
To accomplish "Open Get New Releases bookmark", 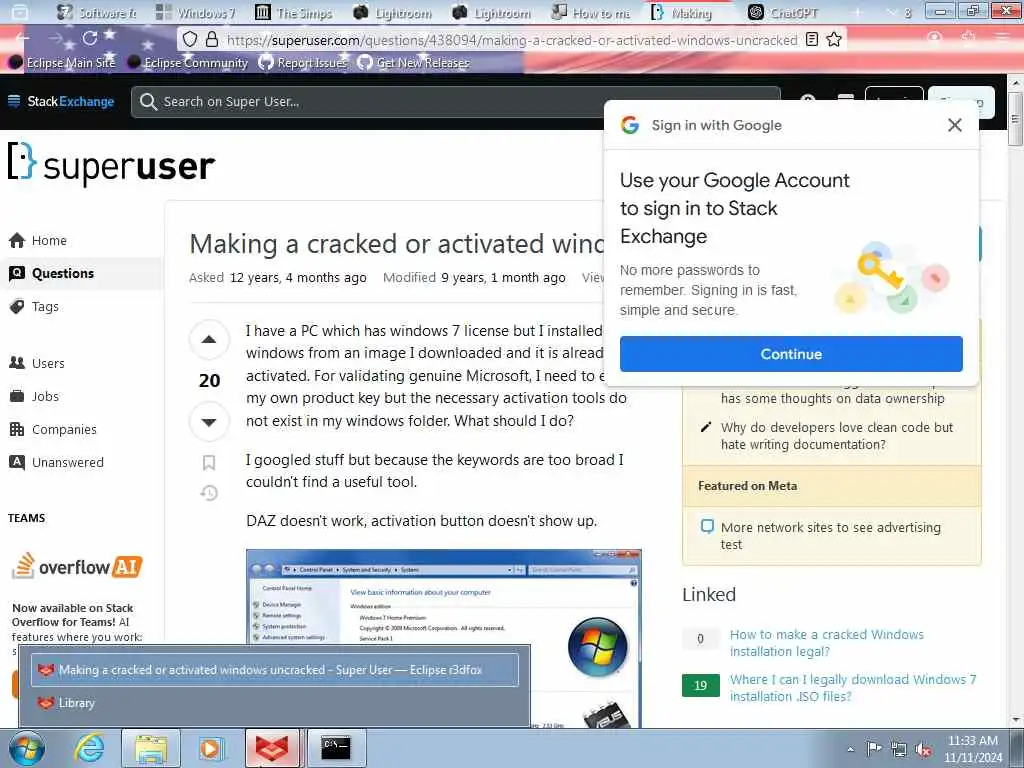I will tap(413, 63).
